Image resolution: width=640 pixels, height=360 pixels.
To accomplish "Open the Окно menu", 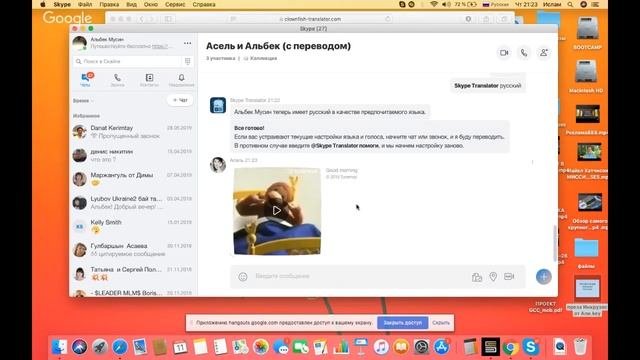I will (151, 4).
